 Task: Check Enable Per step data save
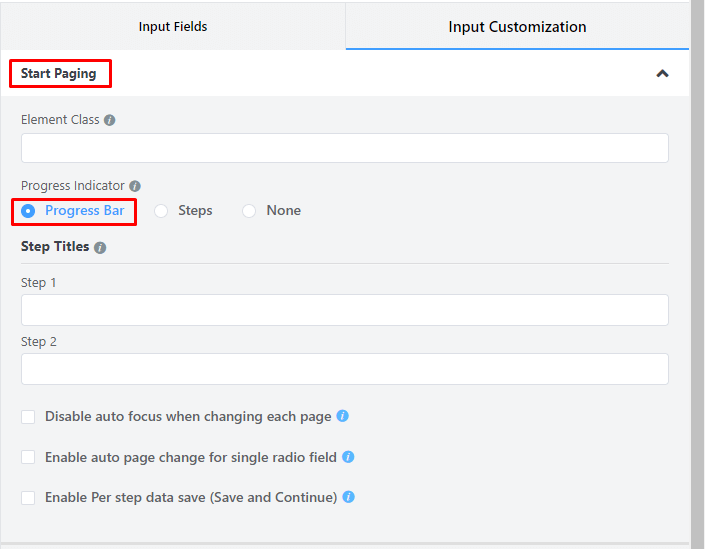pos(28,497)
